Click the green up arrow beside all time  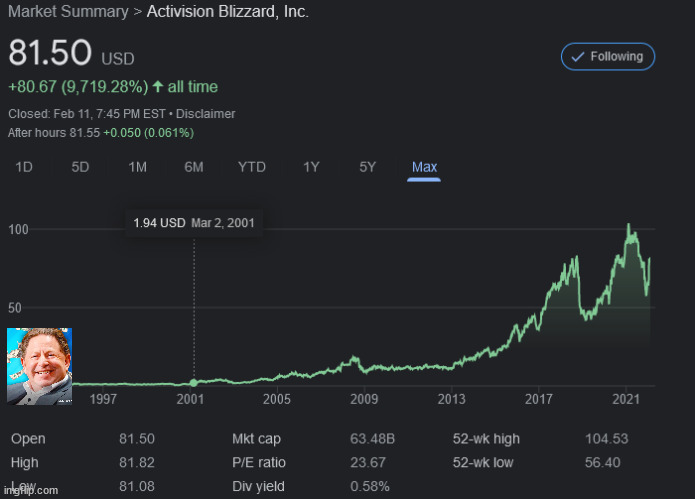pyautogui.click(x=158, y=86)
